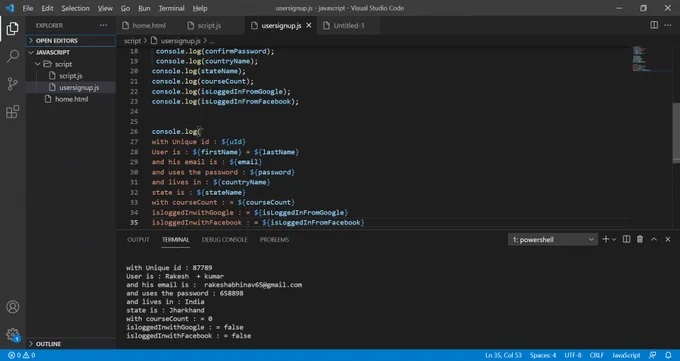Change line ending via CRLF

tap(597, 355)
